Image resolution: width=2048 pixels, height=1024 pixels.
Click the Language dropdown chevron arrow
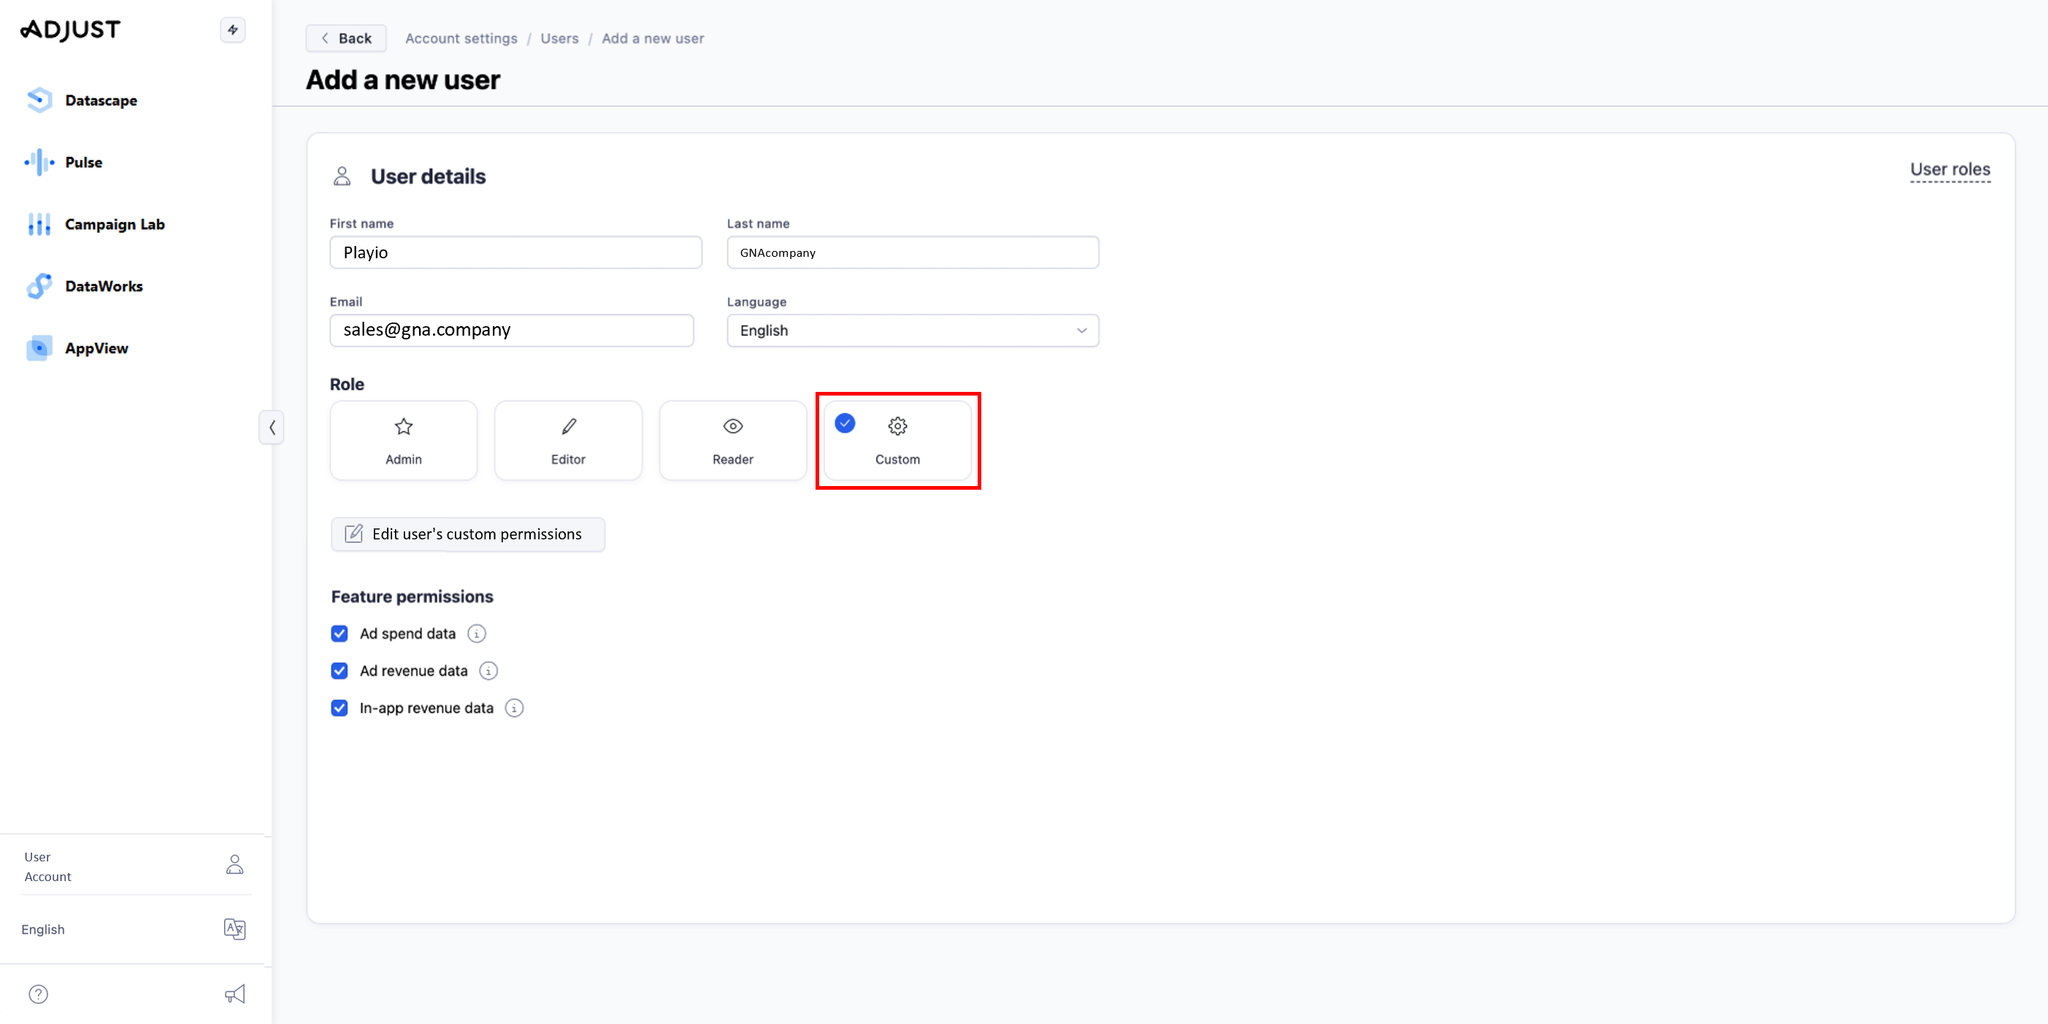(x=1081, y=331)
